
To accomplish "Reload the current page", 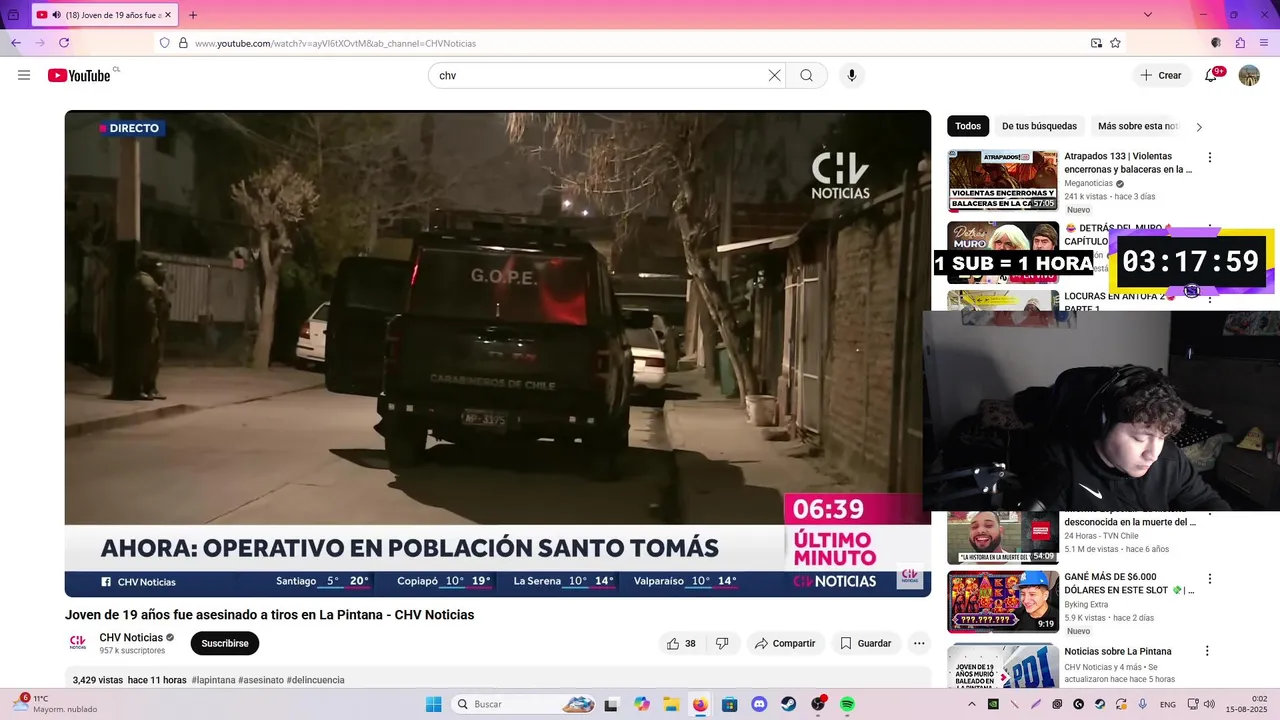I will (x=64, y=43).
